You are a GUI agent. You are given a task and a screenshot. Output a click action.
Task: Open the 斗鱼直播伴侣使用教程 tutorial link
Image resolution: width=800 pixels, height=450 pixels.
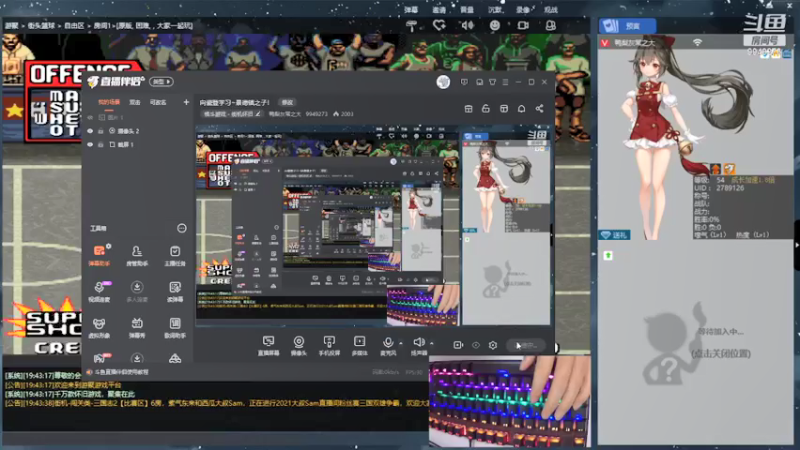[x=121, y=372]
